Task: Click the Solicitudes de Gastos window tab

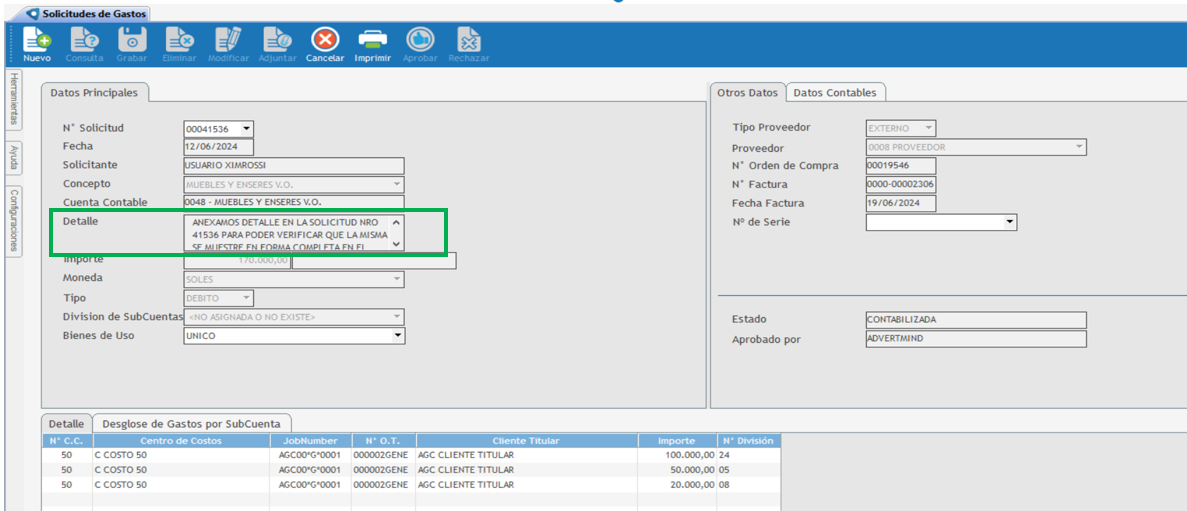Action: pos(86,14)
